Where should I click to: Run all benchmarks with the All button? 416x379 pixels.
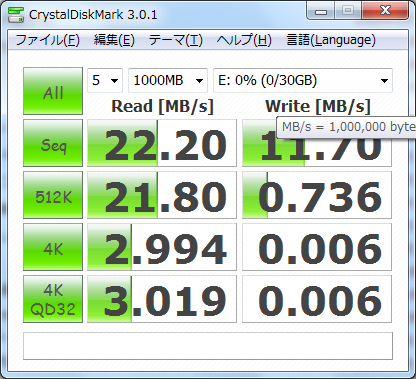point(53,91)
